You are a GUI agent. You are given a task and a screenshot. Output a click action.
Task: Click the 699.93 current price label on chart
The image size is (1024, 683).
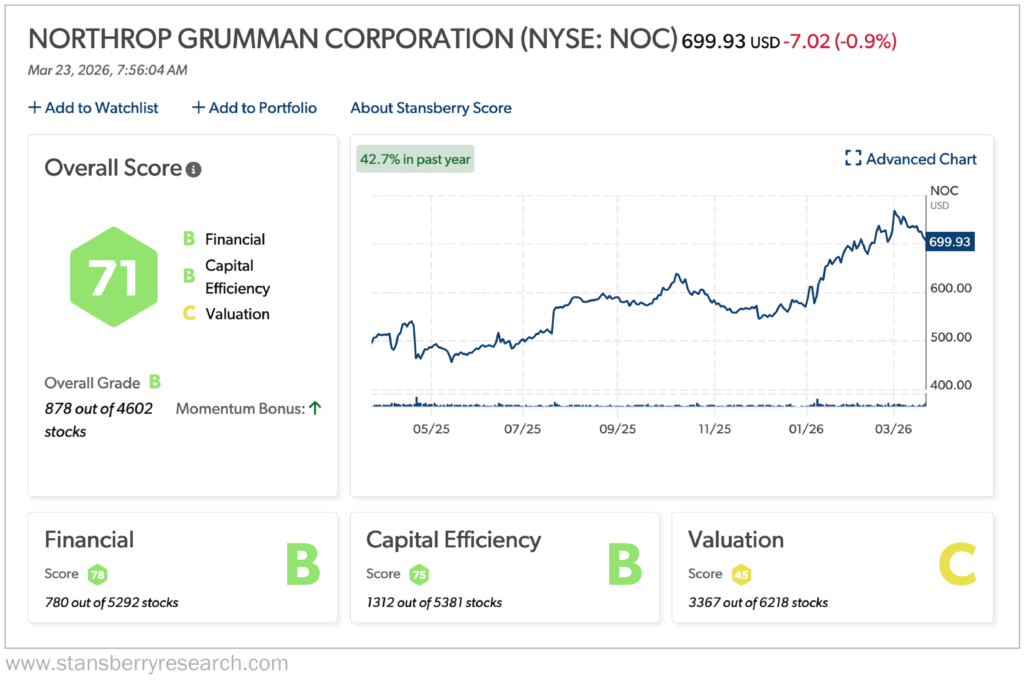point(950,242)
